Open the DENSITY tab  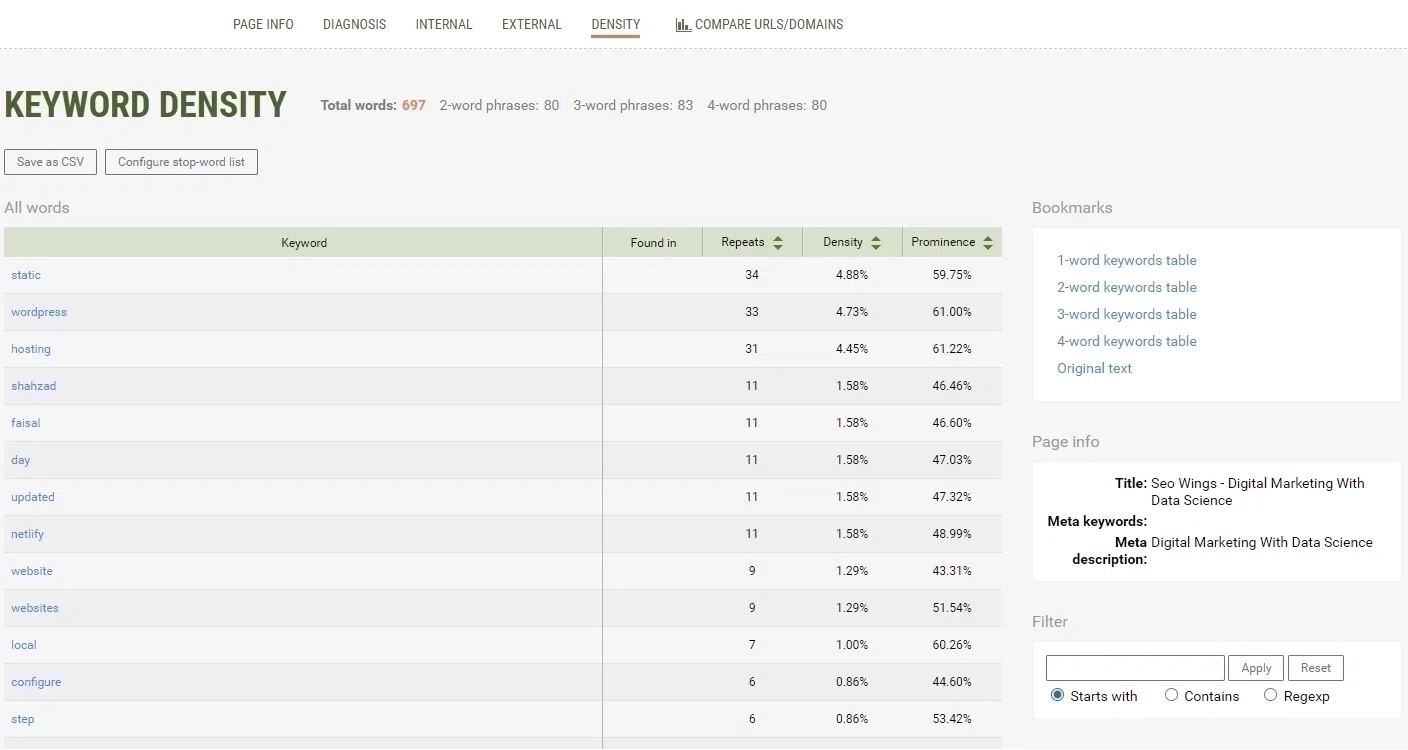point(616,24)
